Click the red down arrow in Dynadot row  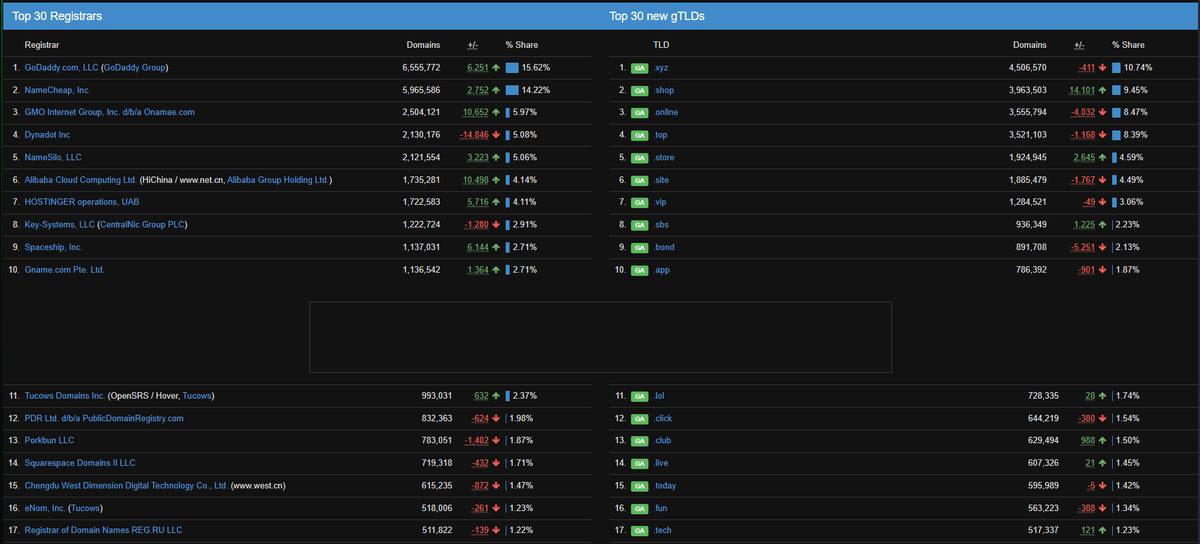click(496, 134)
